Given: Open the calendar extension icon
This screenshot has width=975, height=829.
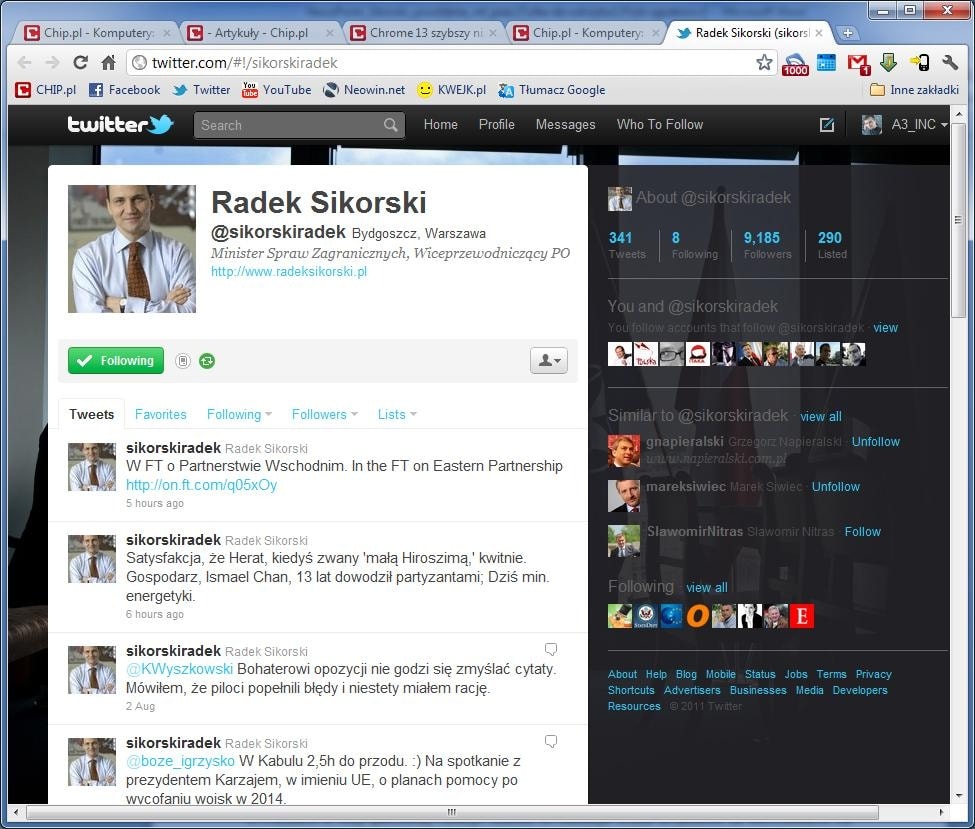Looking at the screenshot, I should (x=826, y=62).
